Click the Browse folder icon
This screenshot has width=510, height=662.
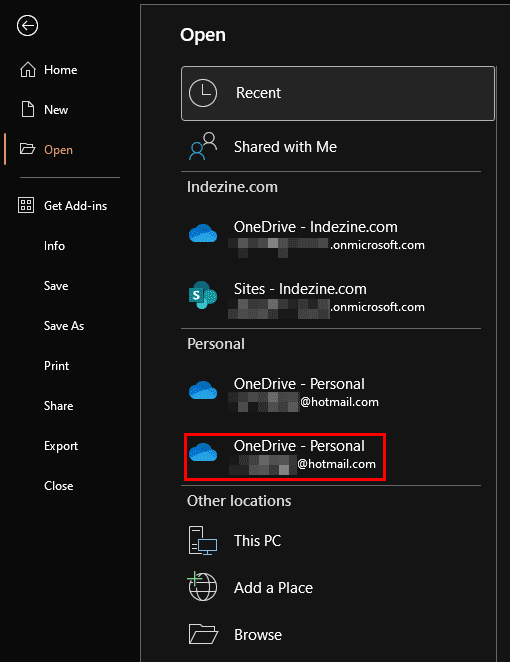(x=203, y=634)
